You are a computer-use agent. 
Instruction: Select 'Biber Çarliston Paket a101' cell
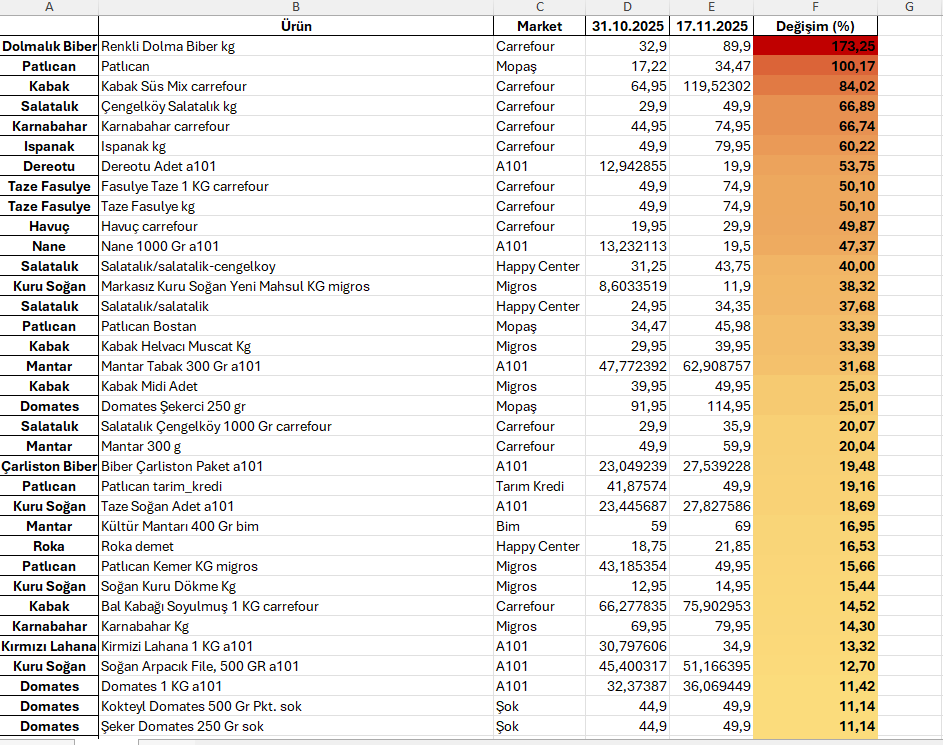296,466
